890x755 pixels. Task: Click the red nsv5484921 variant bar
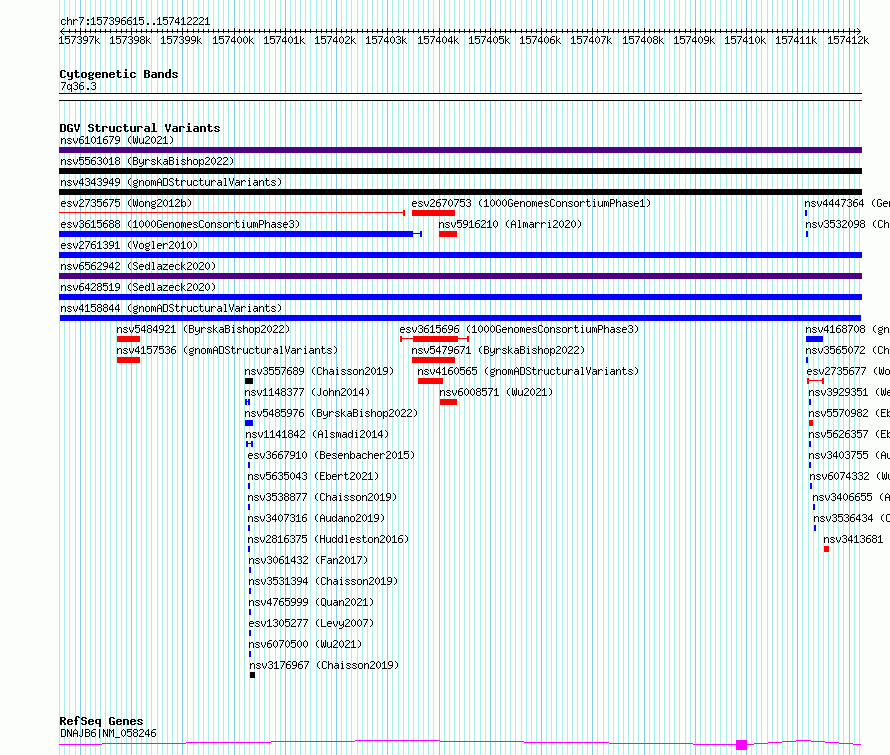pyautogui.click(x=128, y=339)
